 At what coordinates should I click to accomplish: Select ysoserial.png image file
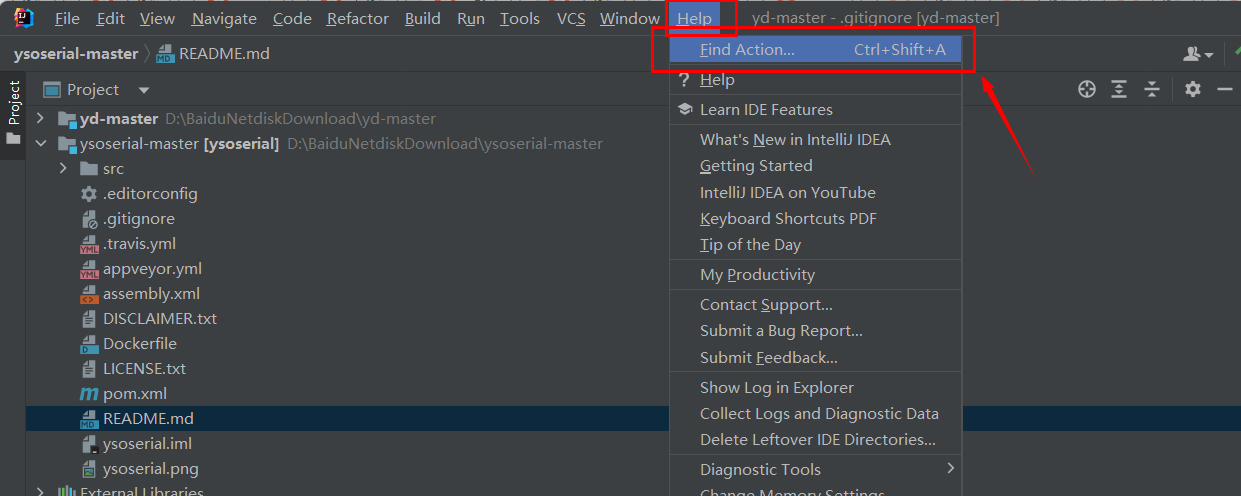151,469
